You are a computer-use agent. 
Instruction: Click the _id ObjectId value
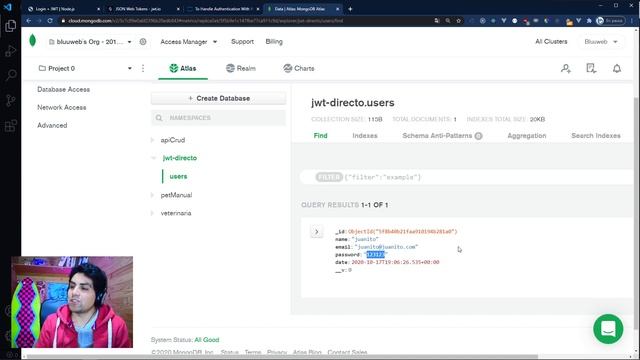point(402,231)
